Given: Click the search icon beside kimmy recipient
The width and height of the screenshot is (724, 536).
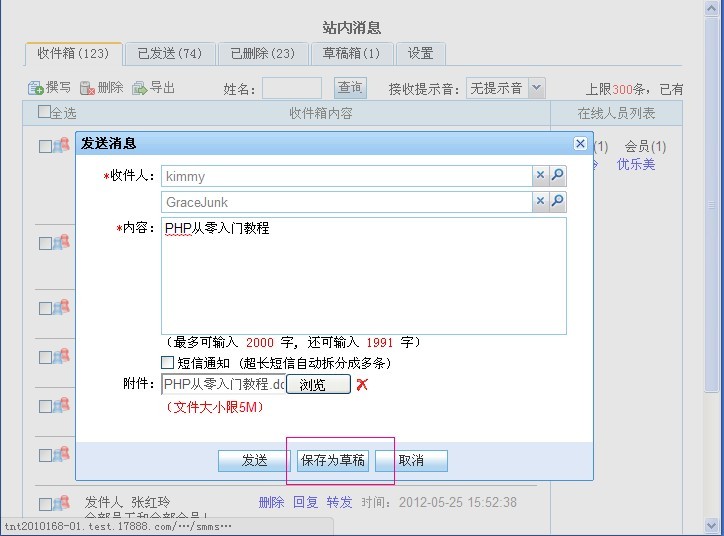Looking at the screenshot, I should (x=558, y=175).
